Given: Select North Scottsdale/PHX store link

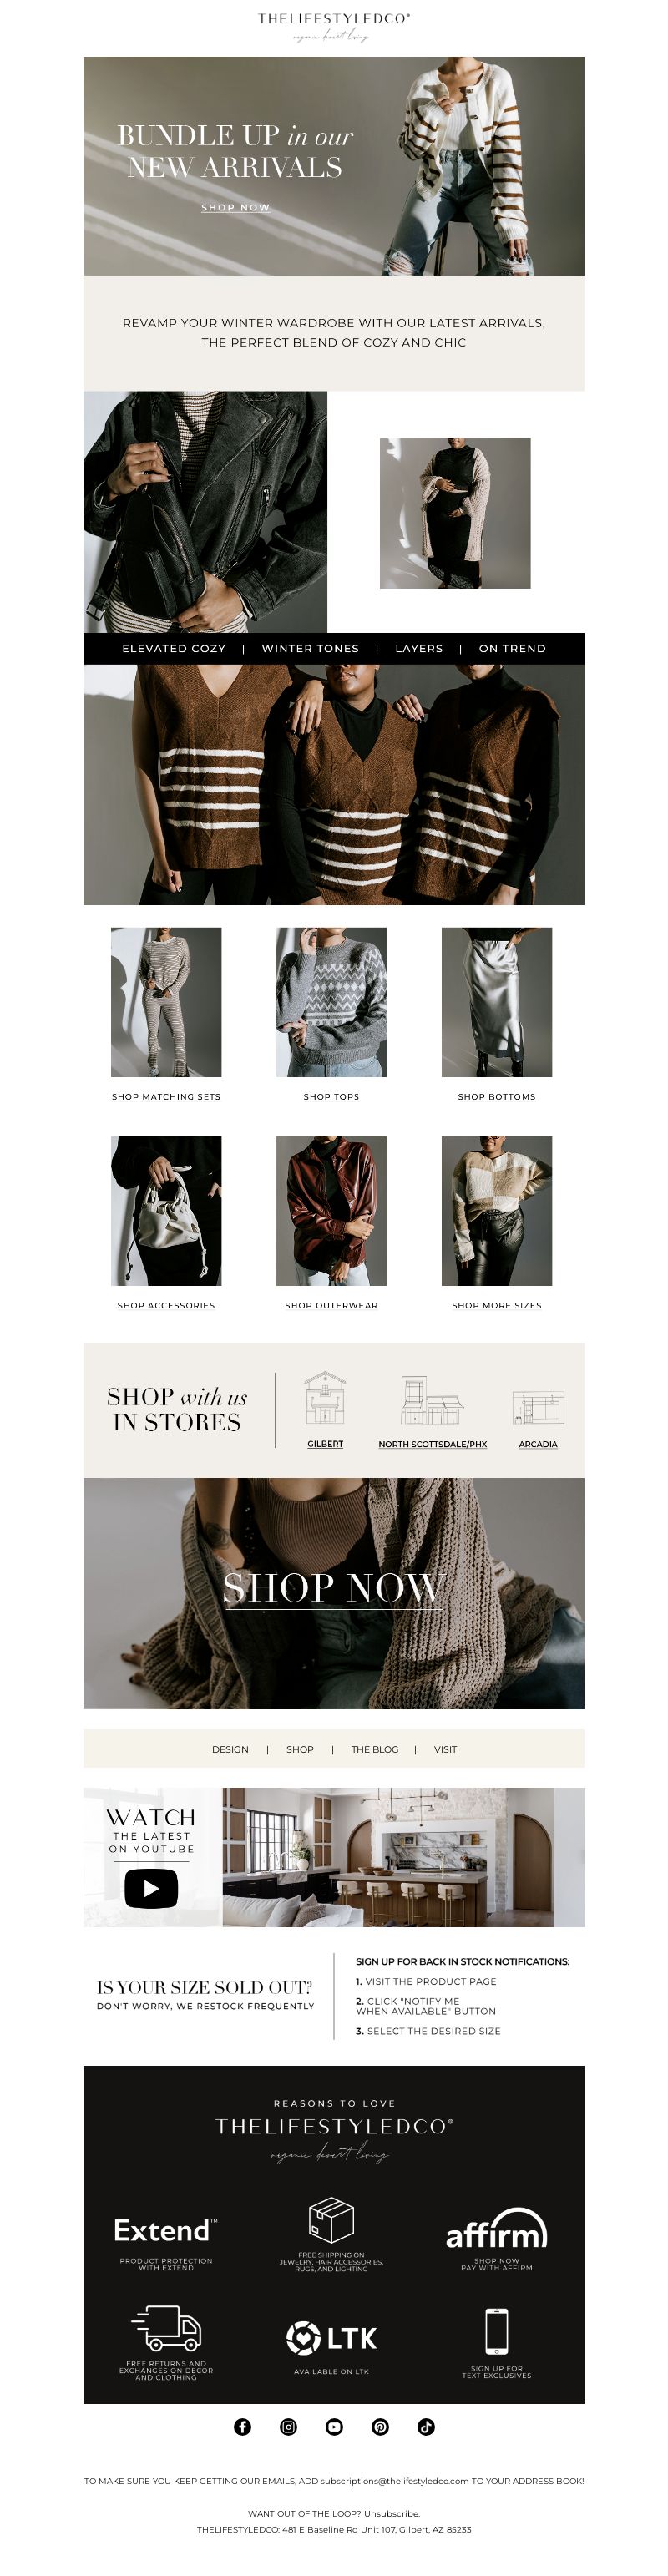Looking at the screenshot, I should click(x=433, y=1443).
